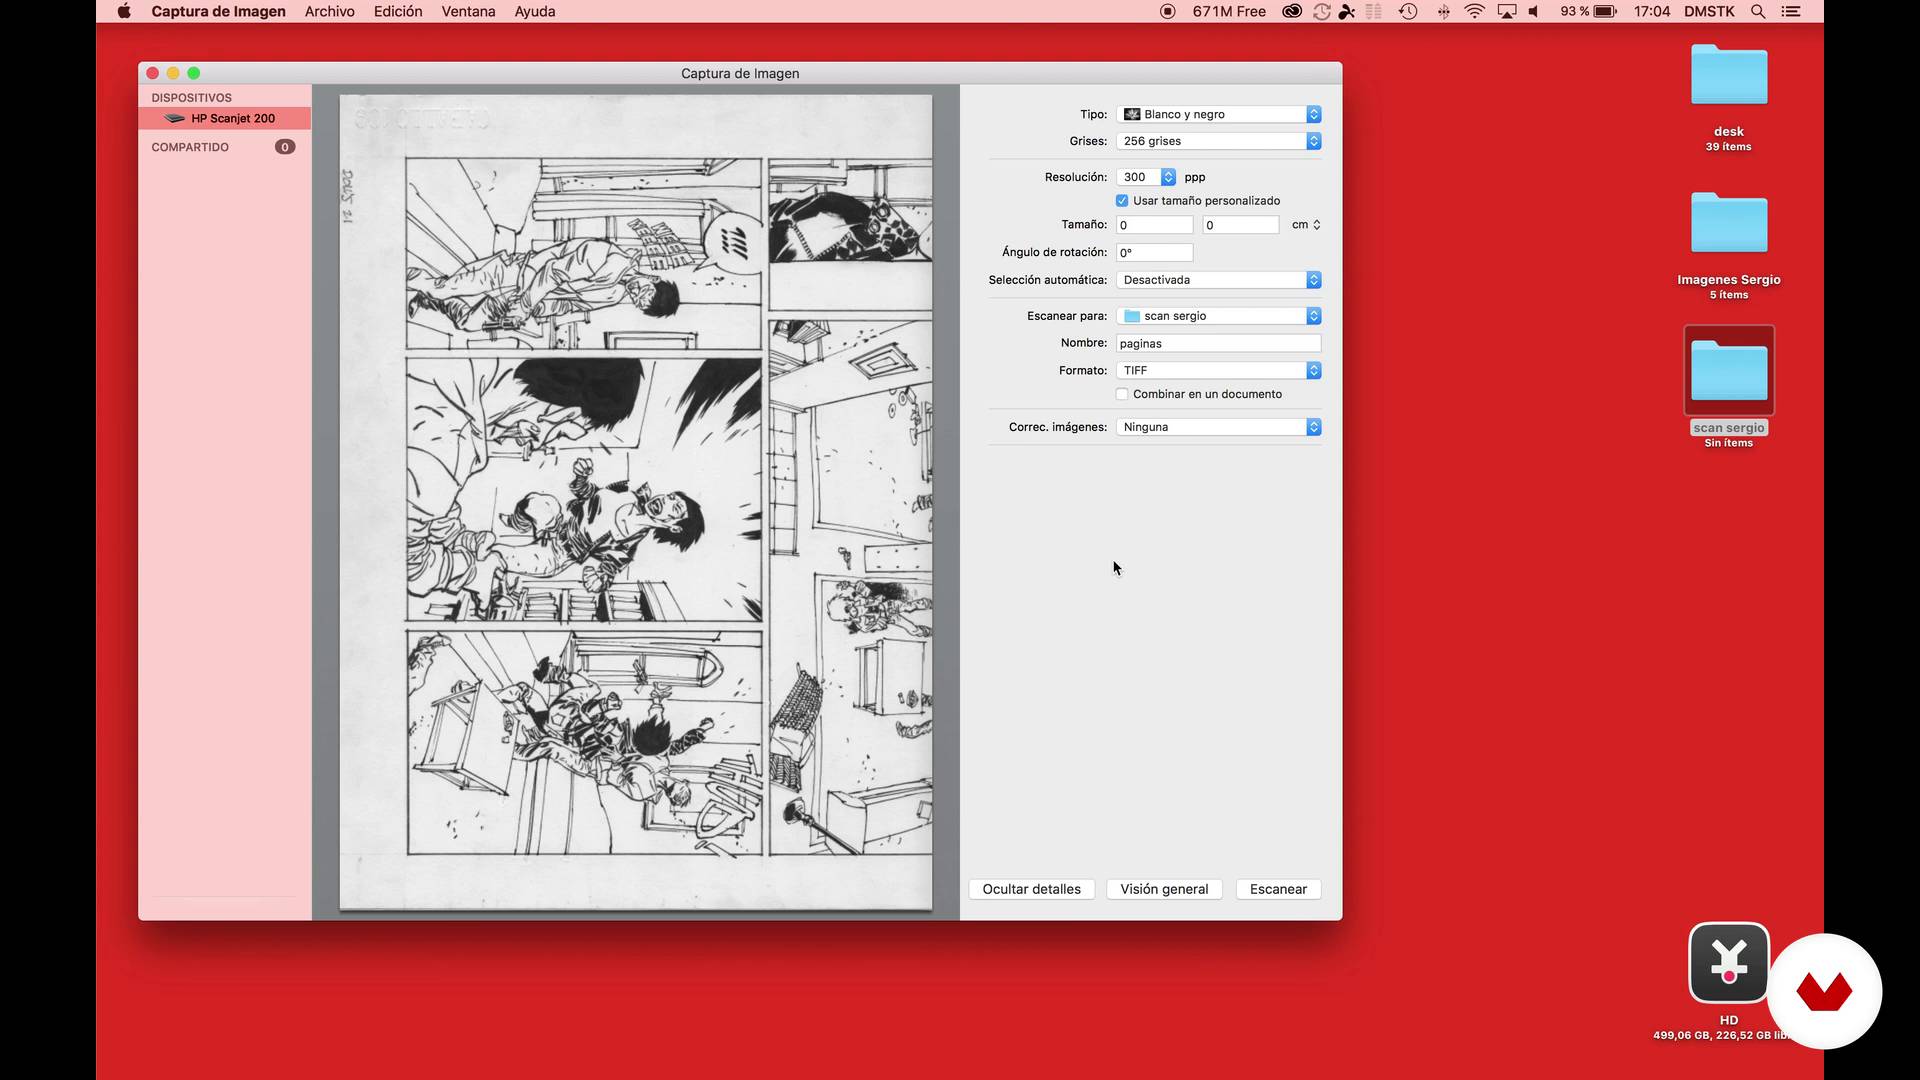The image size is (1920, 1080).
Task: Open the Escanear para folder dropdown
Action: [1219, 316]
